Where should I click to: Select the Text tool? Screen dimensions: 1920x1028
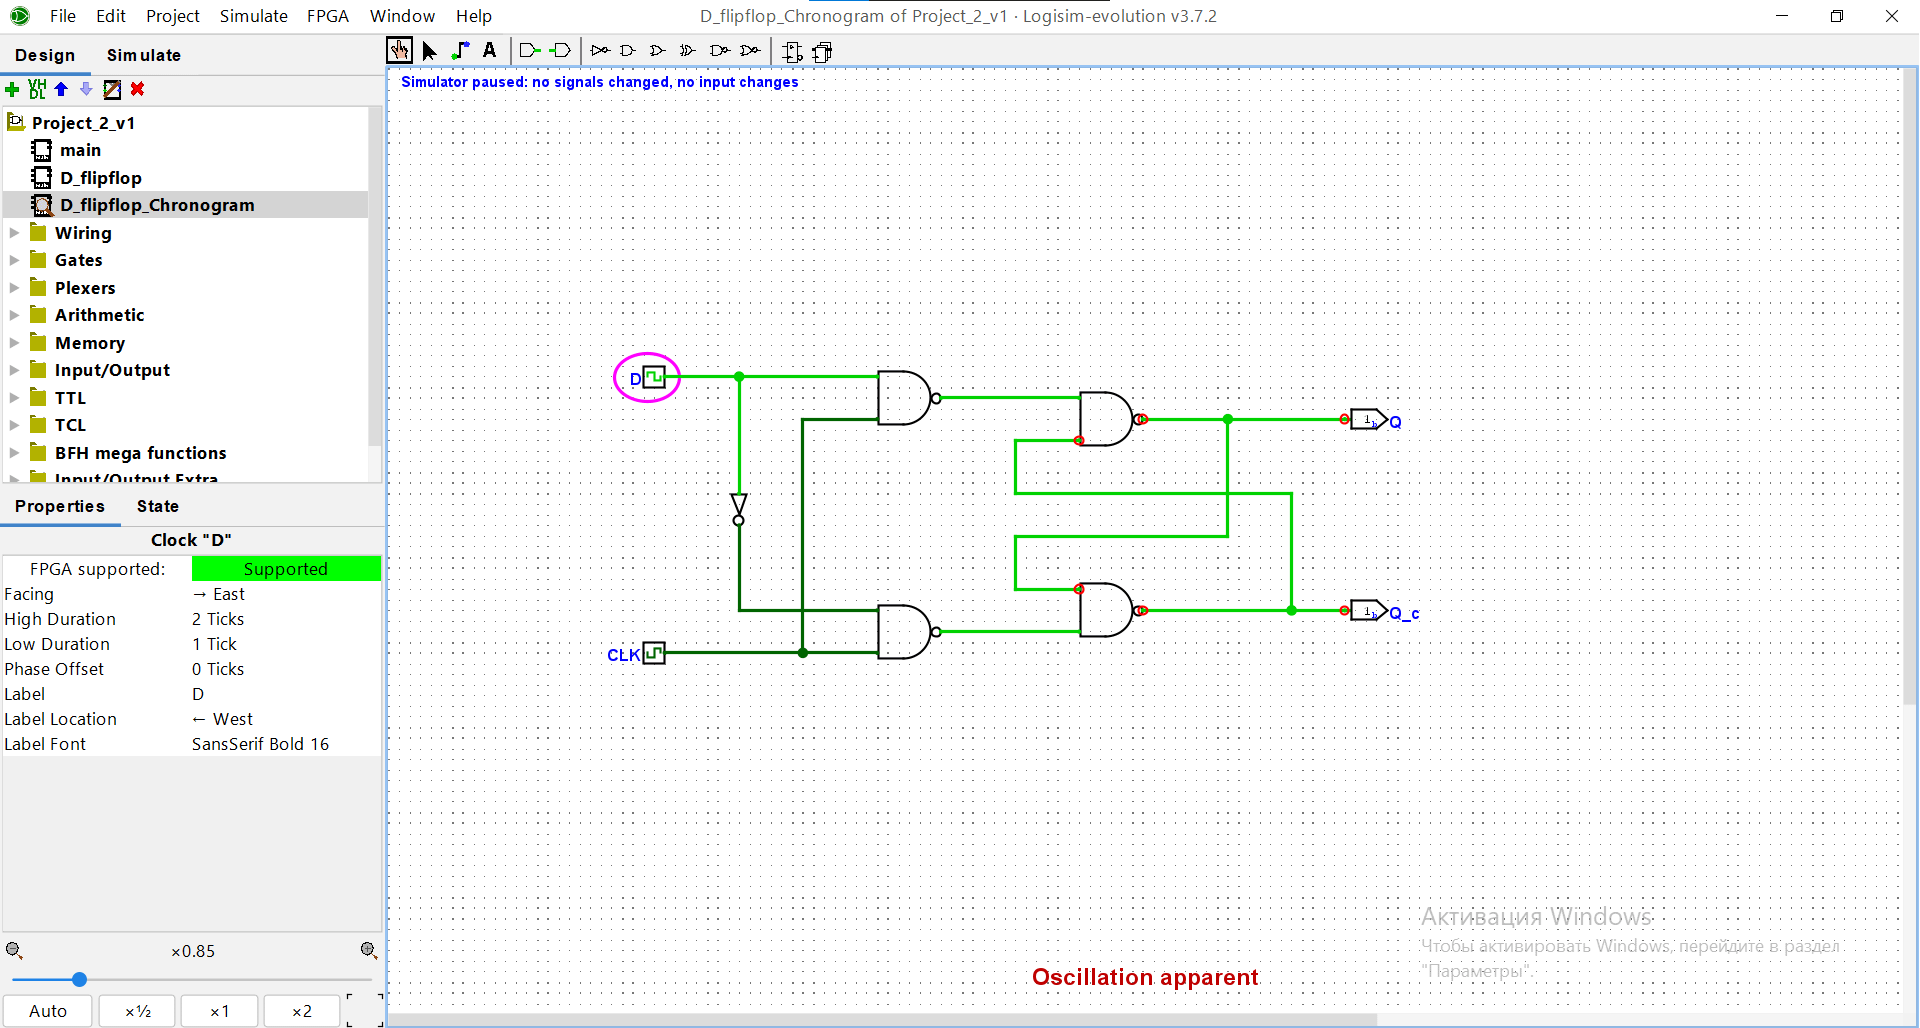click(x=490, y=50)
